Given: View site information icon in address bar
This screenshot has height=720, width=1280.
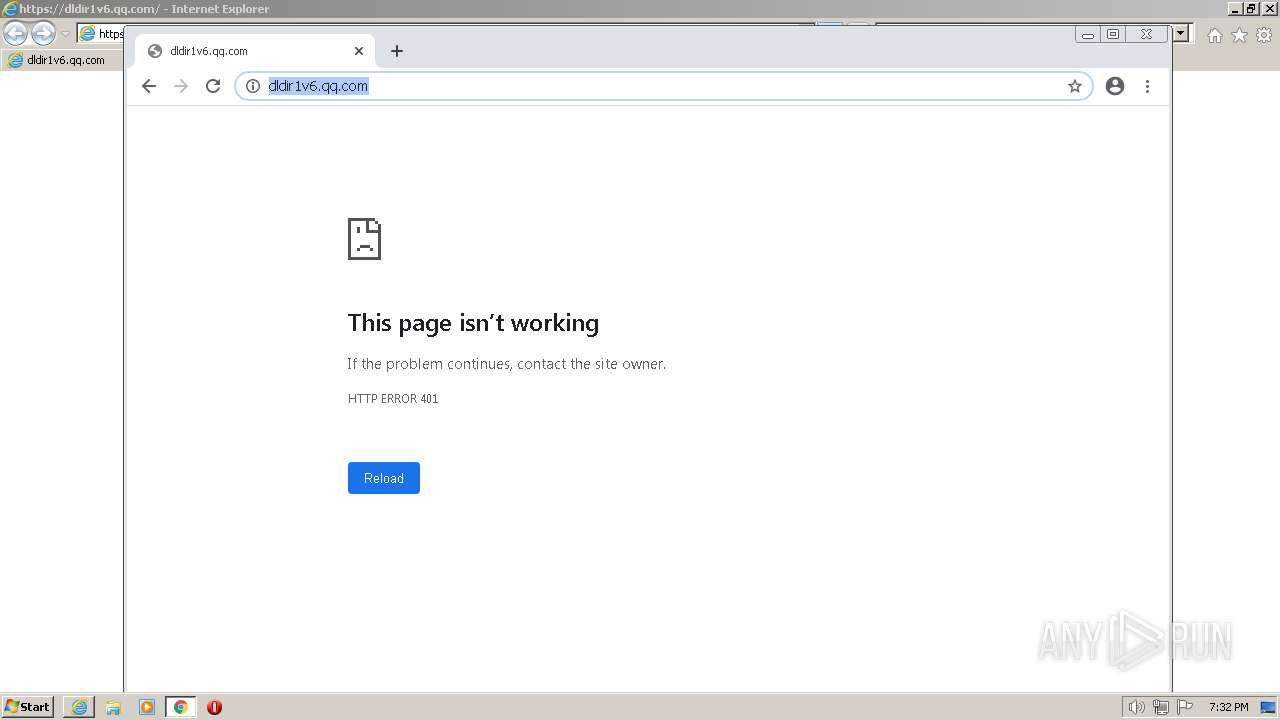Looking at the screenshot, I should pyautogui.click(x=253, y=86).
